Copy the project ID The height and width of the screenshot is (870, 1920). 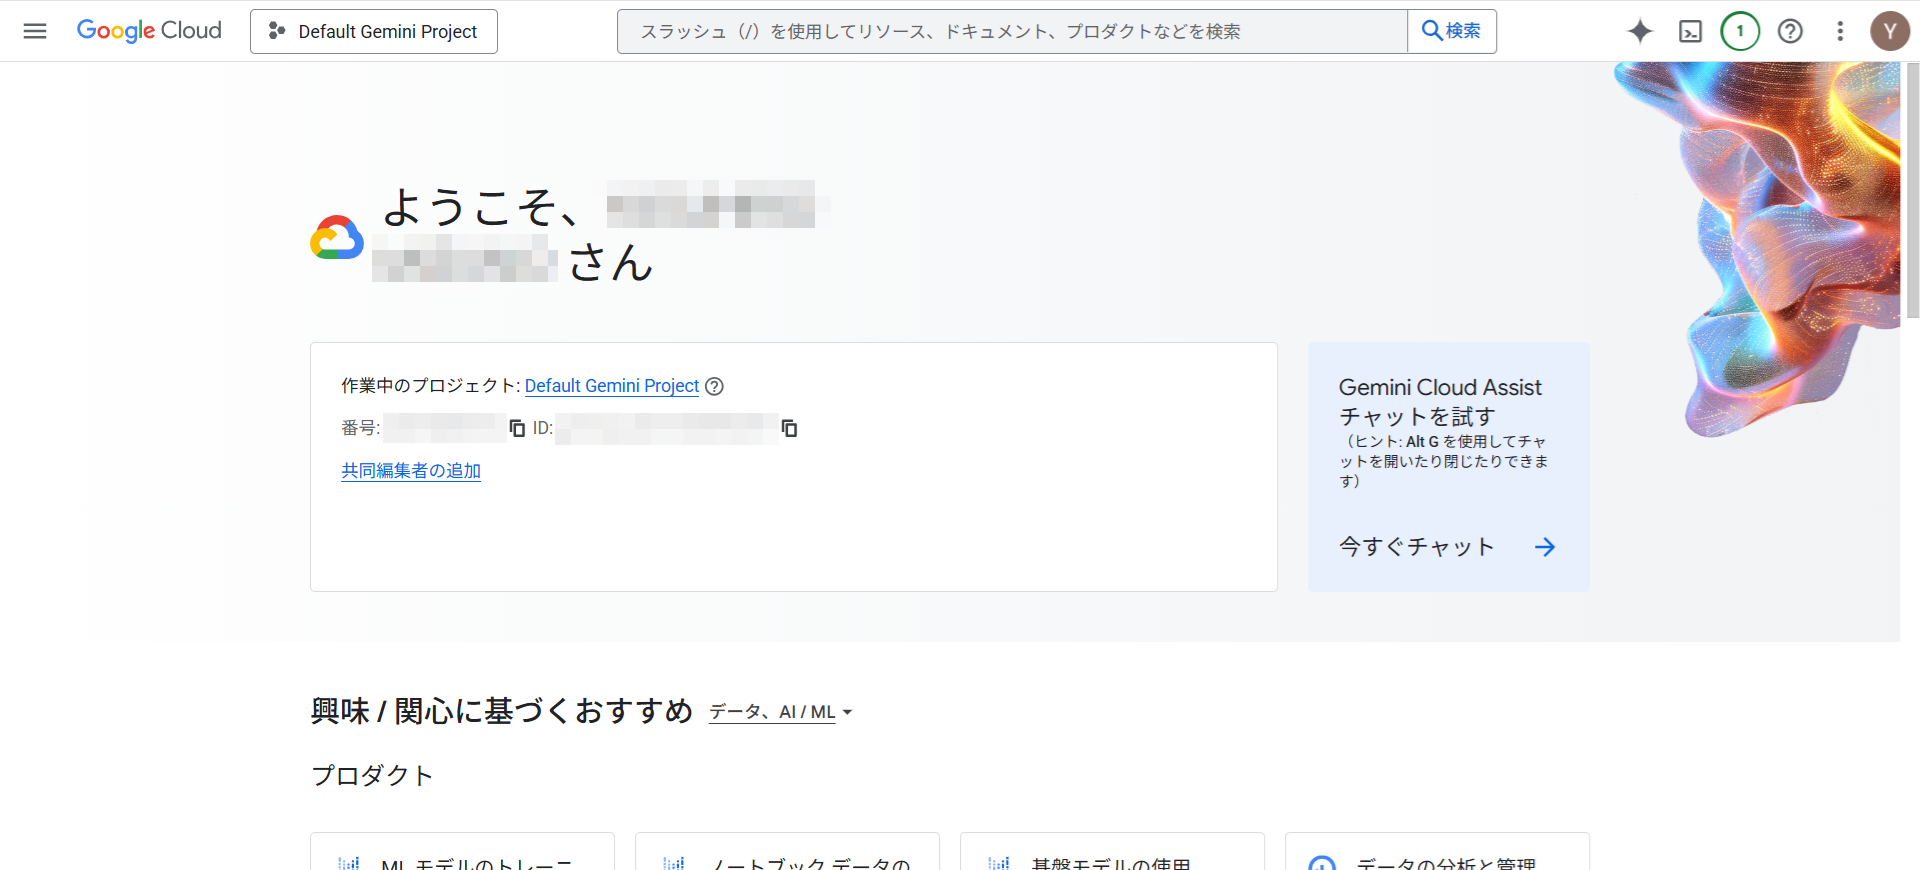789,428
